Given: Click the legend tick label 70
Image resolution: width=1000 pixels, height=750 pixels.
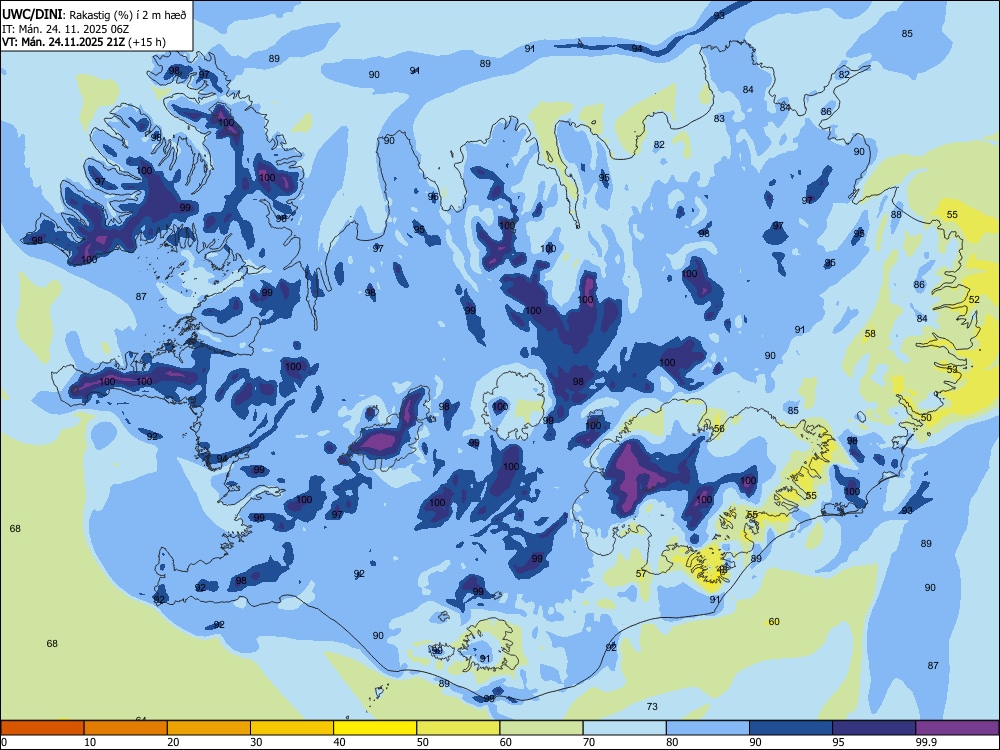Looking at the screenshot, I should click(589, 742).
